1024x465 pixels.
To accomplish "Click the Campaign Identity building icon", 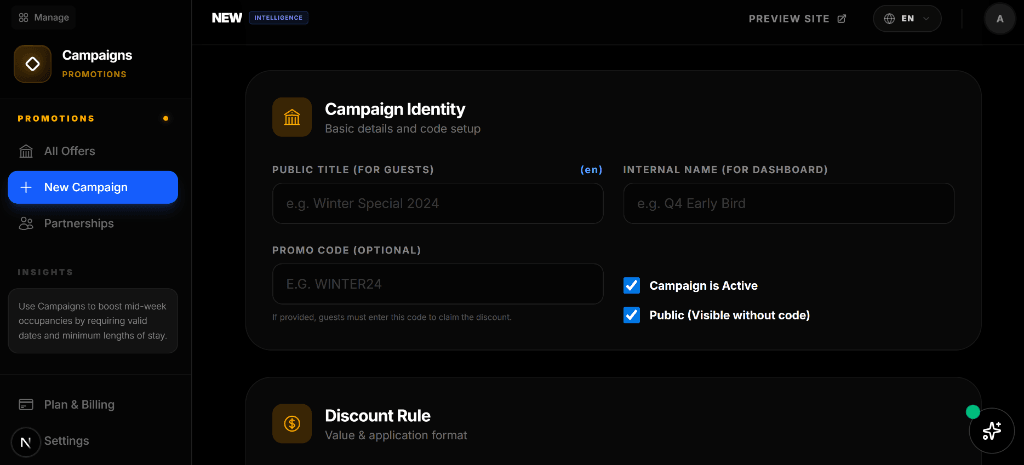I will click(x=292, y=118).
